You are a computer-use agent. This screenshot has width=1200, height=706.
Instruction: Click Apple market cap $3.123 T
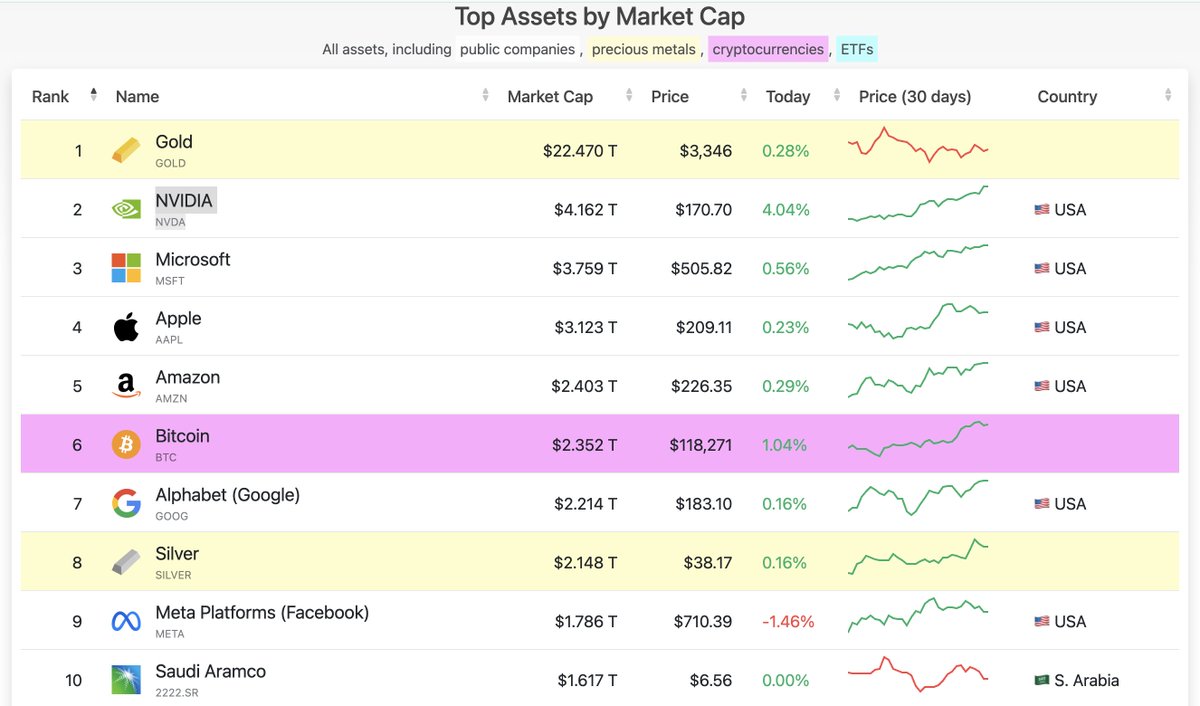[x=585, y=328]
